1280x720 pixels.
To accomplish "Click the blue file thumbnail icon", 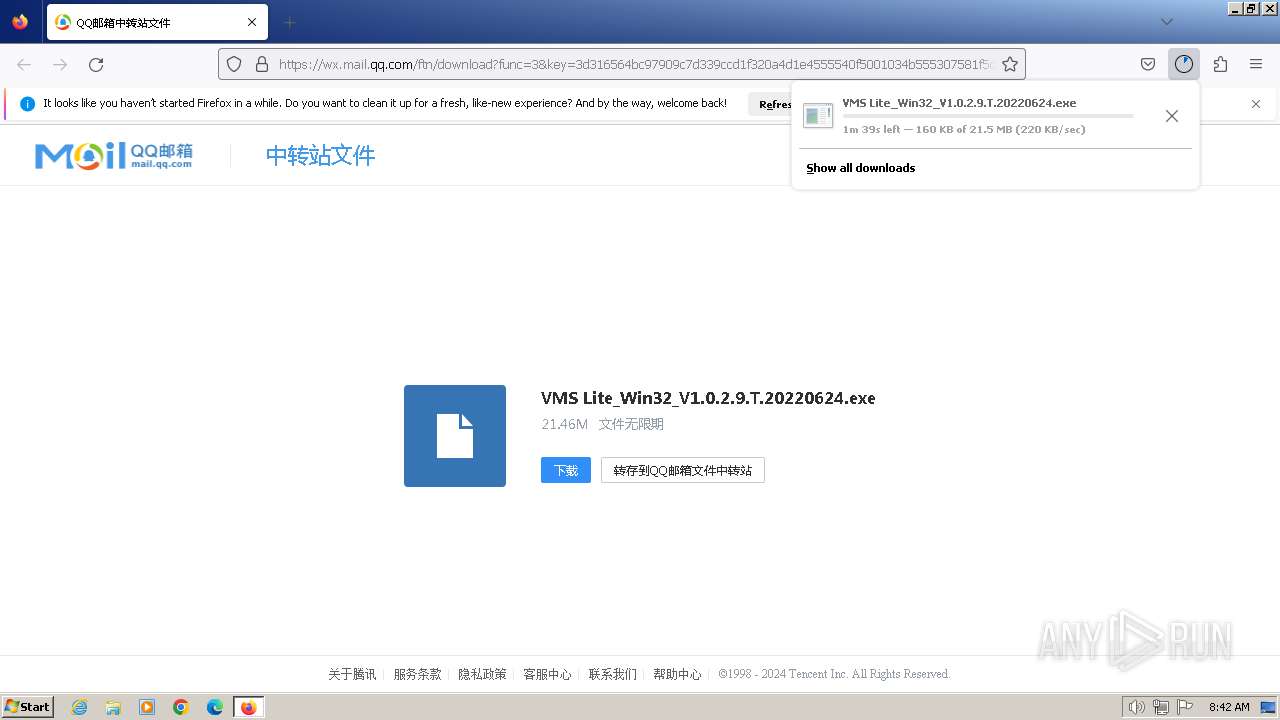I will pos(455,436).
